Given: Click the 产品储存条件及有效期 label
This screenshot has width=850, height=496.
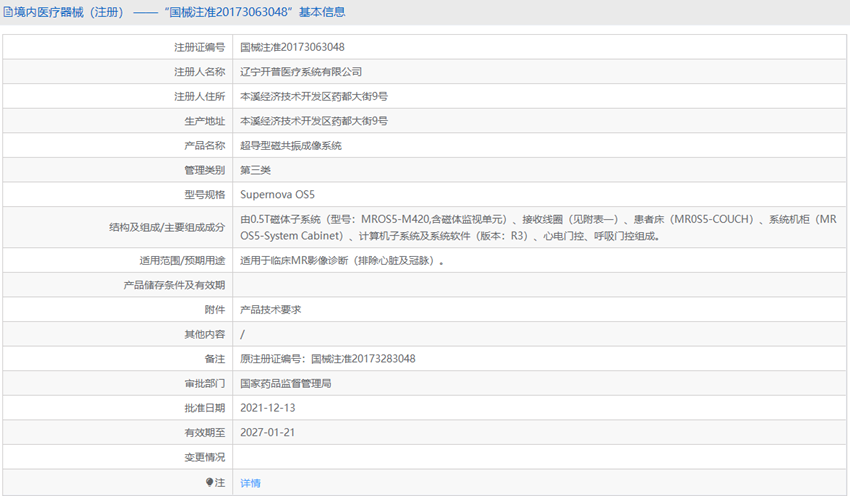Looking at the screenshot, I should [x=174, y=285].
